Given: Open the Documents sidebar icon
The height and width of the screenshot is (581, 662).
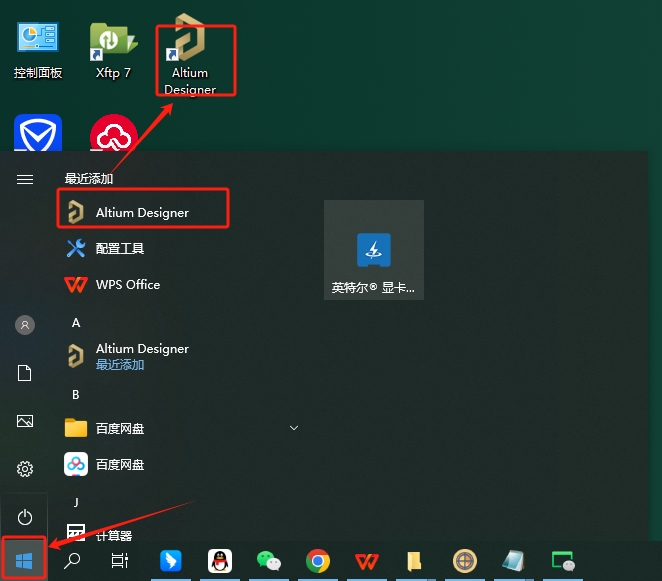Looking at the screenshot, I should click(x=24, y=373).
